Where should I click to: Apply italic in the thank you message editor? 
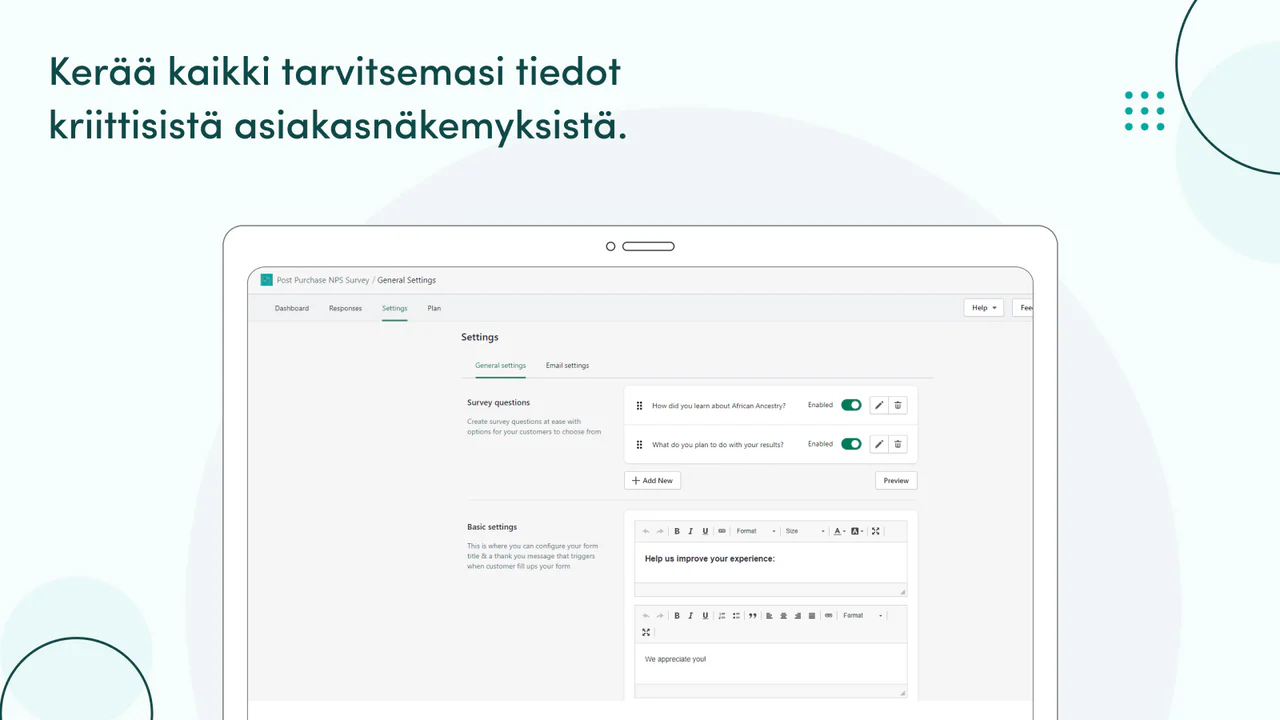(690, 616)
